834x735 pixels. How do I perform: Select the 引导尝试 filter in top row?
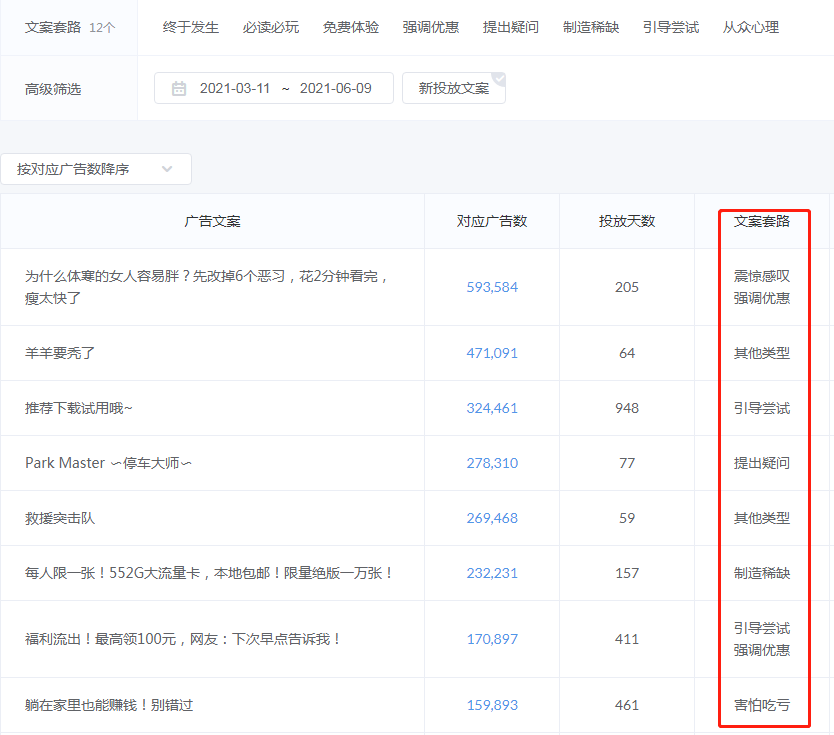[671, 27]
